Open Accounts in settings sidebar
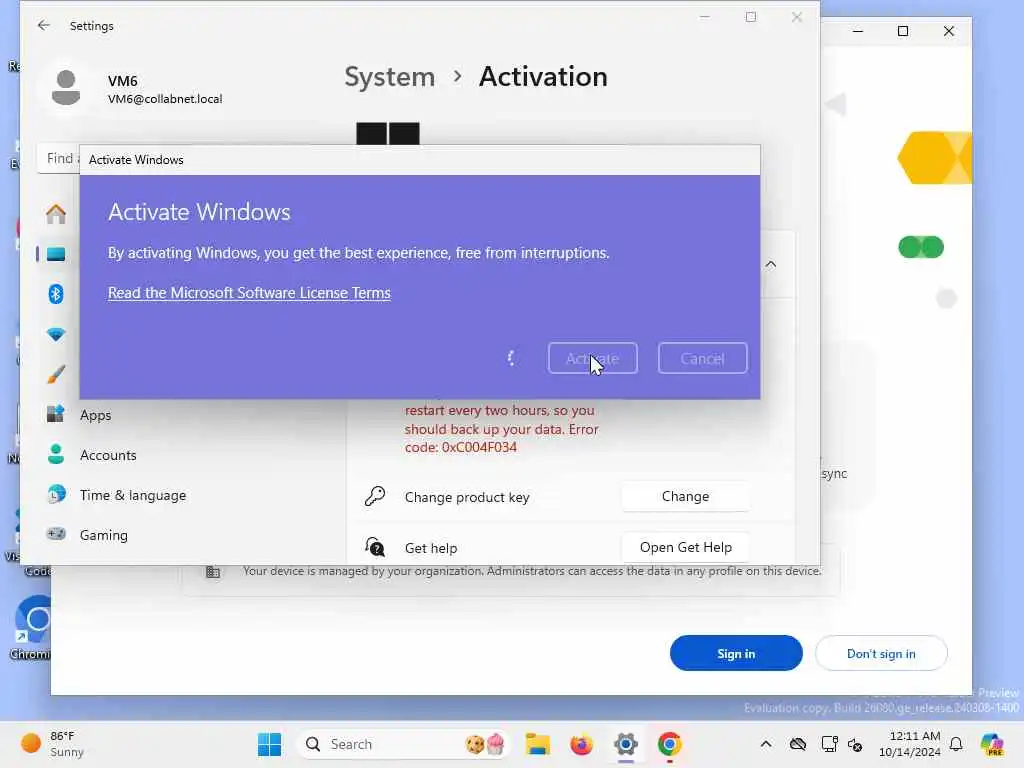The width and height of the screenshot is (1024, 768). [x=108, y=455]
